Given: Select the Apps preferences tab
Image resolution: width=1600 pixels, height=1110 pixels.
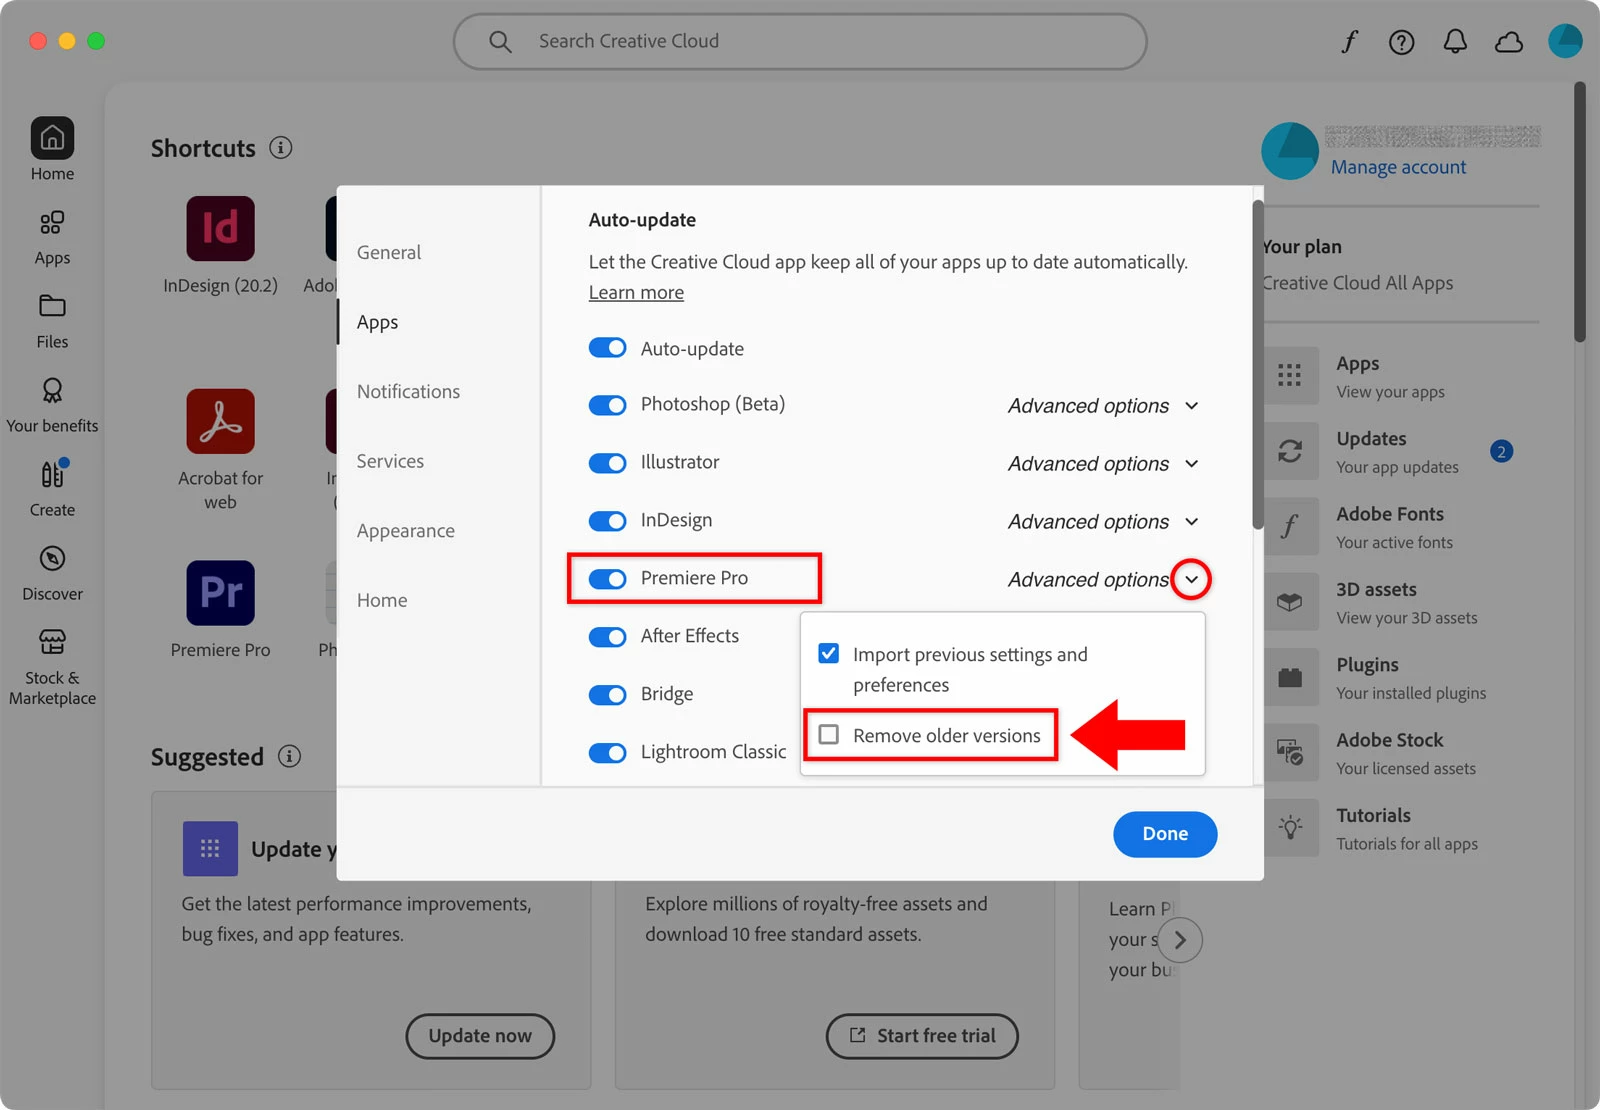Looking at the screenshot, I should pyautogui.click(x=377, y=322).
